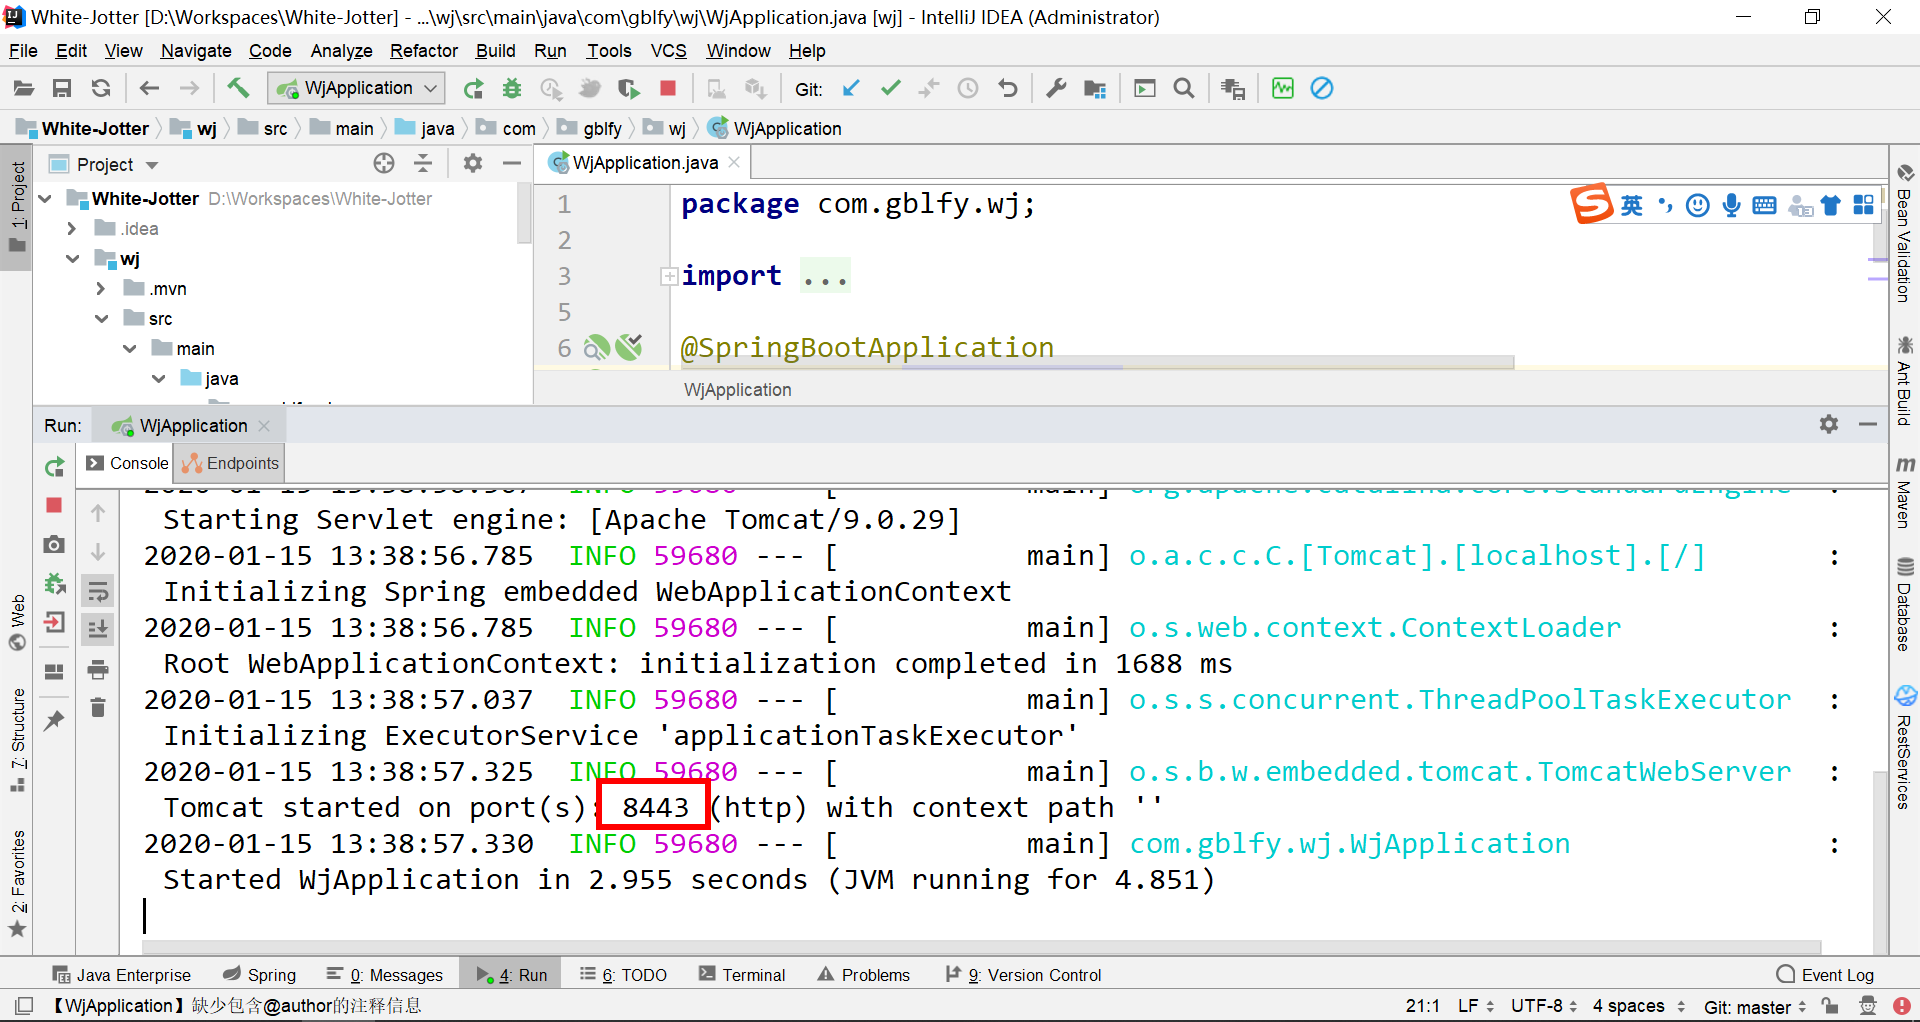The height and width of the screenshot is (1022, 1920).
Task: Collapse the White-Jotter root node
Action: coord(45,199)
